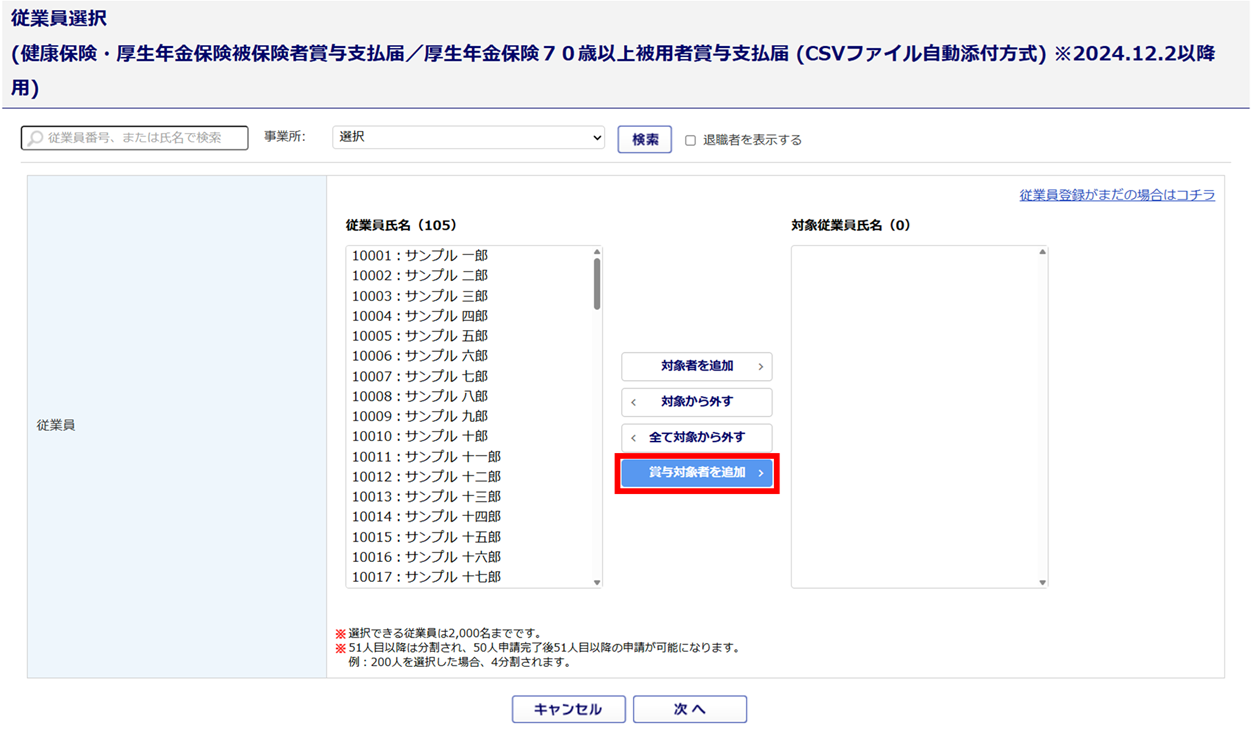
Task: Select 10003：サンプル 三郎 in employee list
Action: [x=469, y=296]
